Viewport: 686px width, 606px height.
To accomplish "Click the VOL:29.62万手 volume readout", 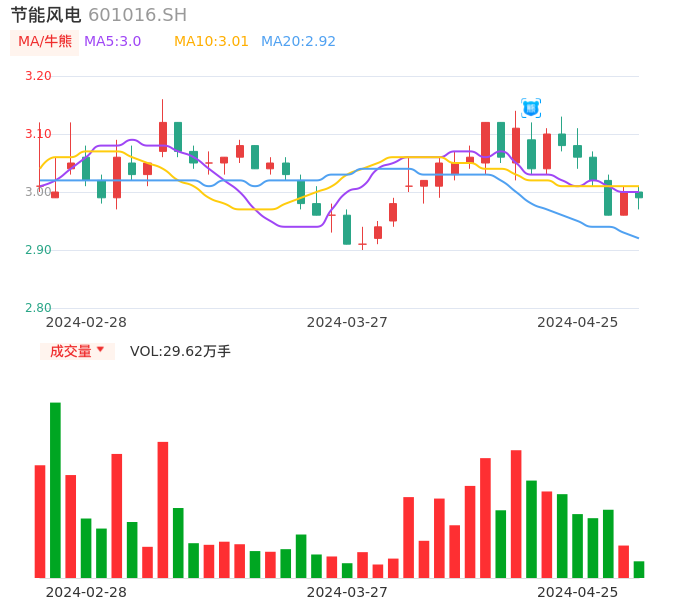I will tap(180, 351).
